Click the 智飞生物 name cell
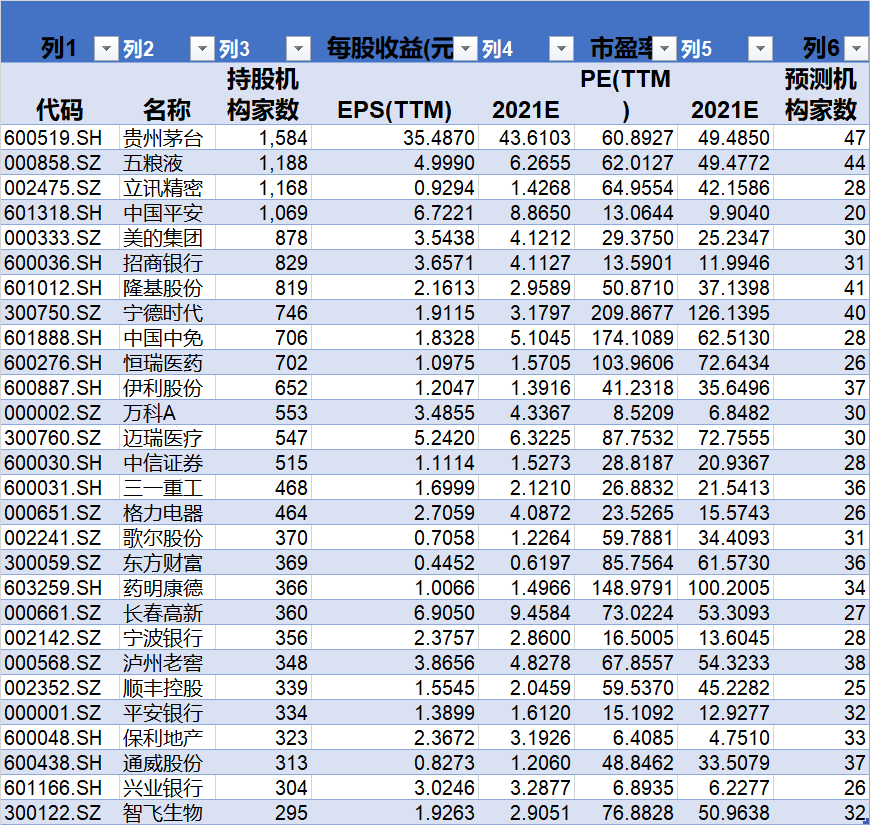Screen dimensions: 870x825 coord(167,813)
